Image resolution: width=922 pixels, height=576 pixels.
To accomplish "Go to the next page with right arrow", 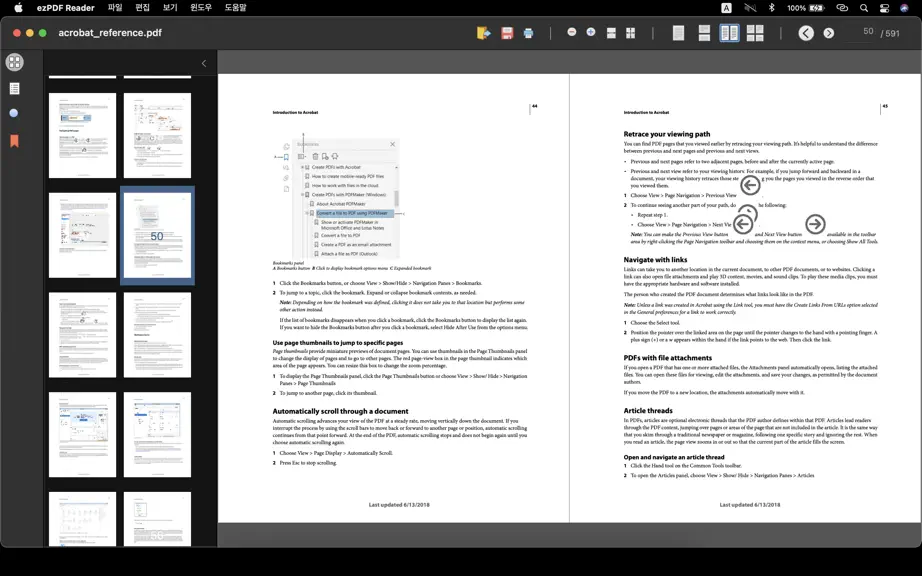I will pos(829,33).
